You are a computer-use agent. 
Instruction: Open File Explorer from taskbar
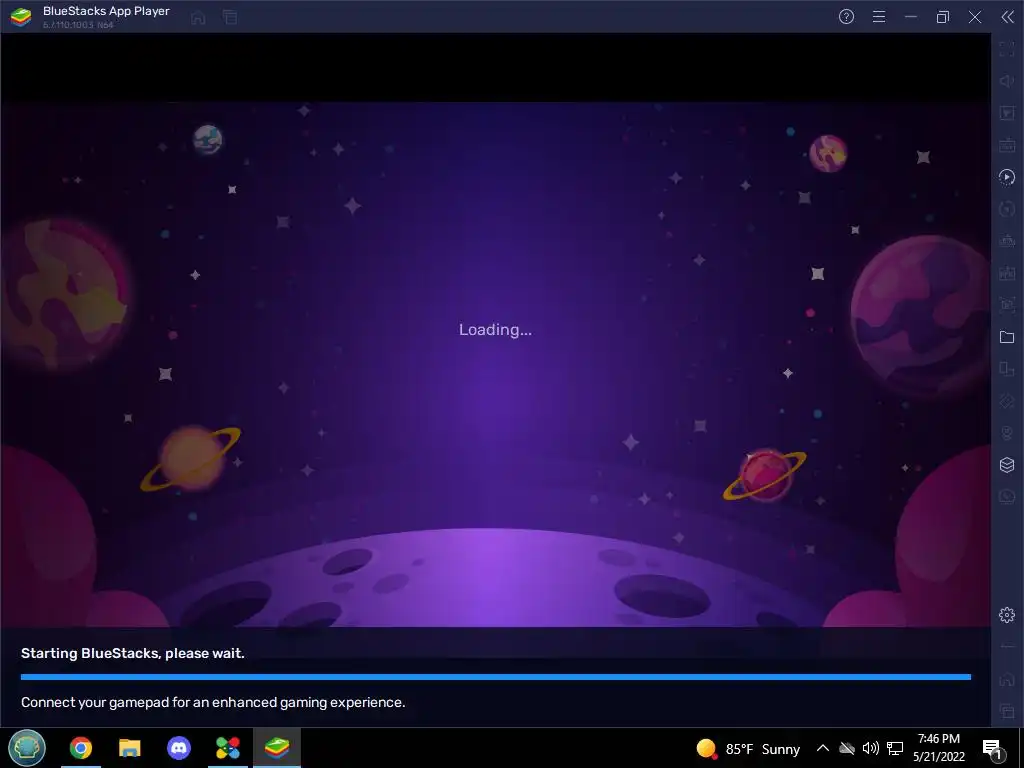point(129,748)
